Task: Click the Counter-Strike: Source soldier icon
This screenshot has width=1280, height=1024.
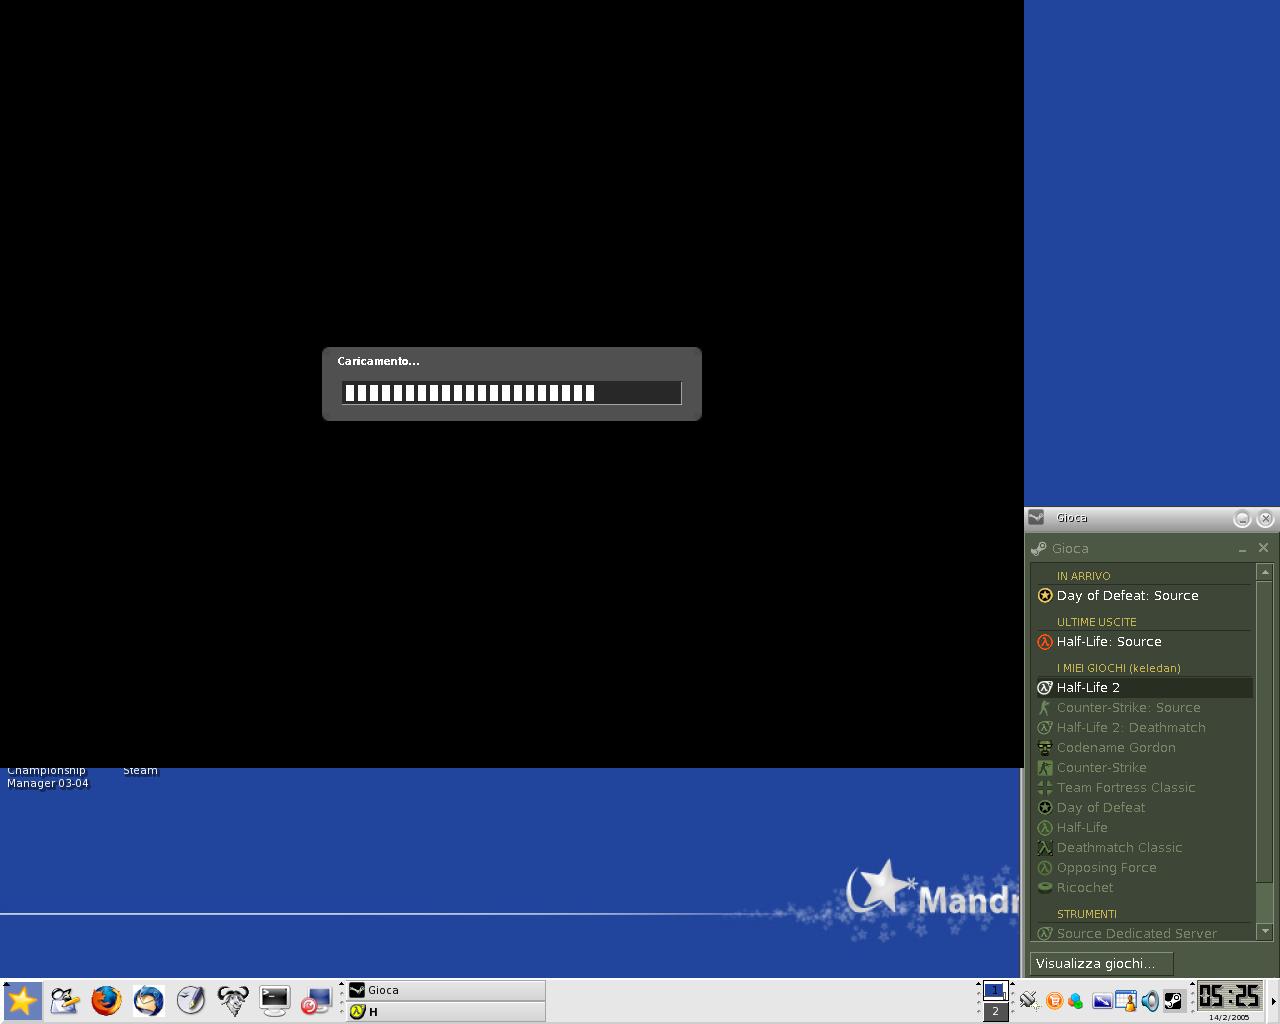Action: [x=1045, y=707]
